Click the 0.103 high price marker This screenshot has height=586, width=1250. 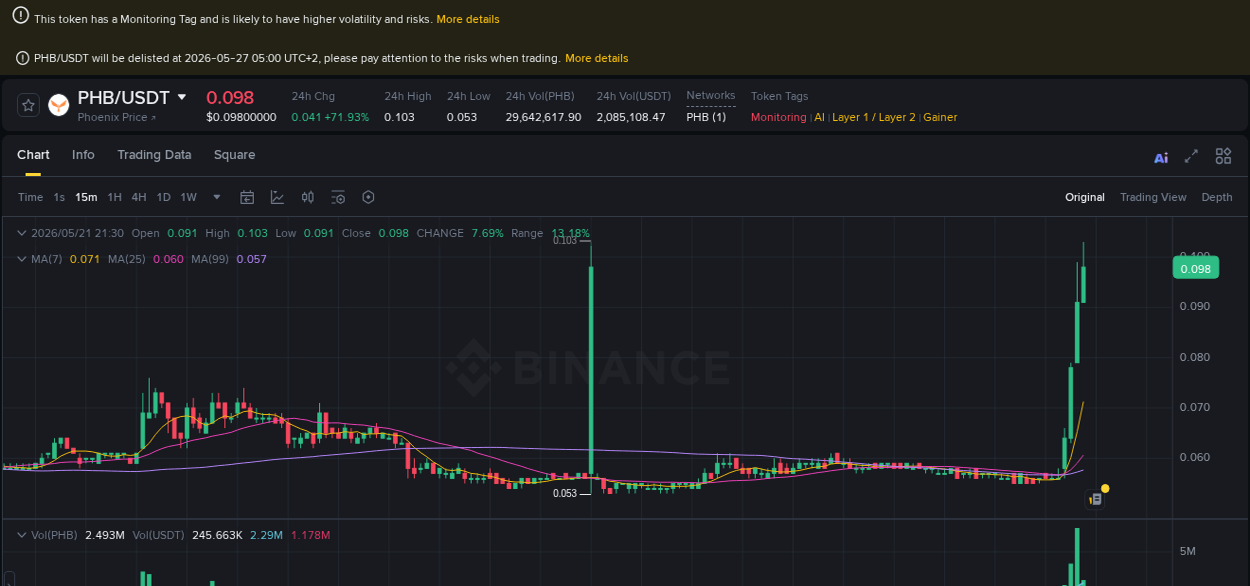(x=564, y=240)
